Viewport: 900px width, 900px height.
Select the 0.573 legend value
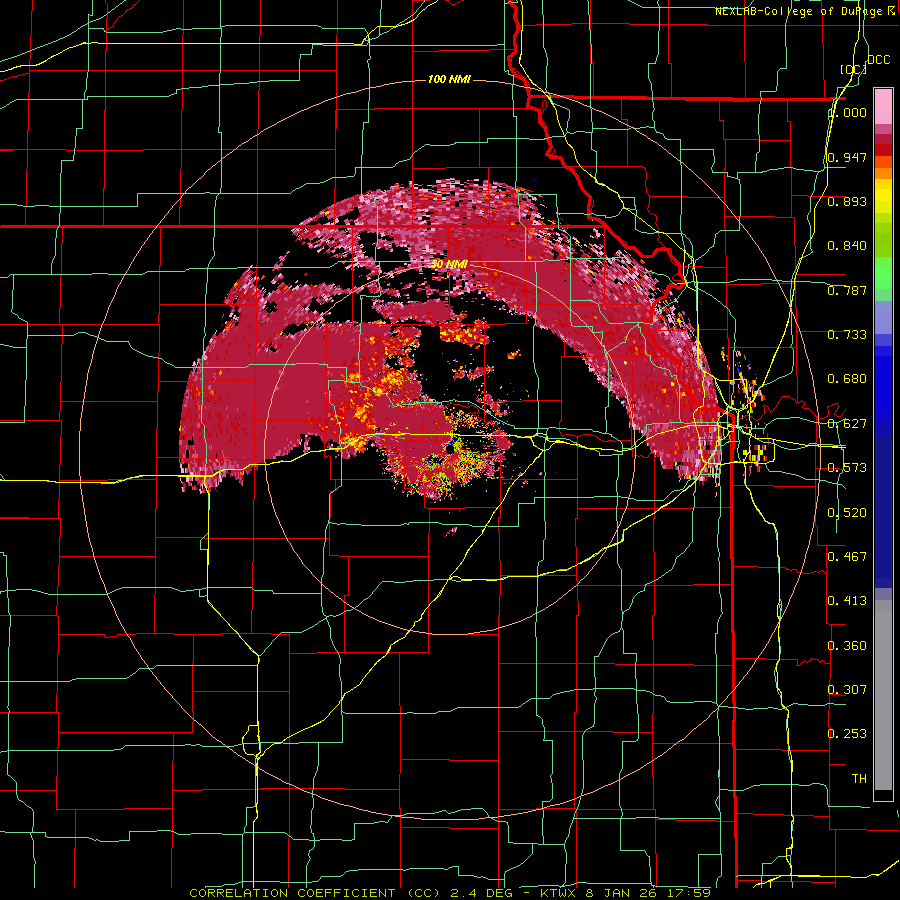847,468
